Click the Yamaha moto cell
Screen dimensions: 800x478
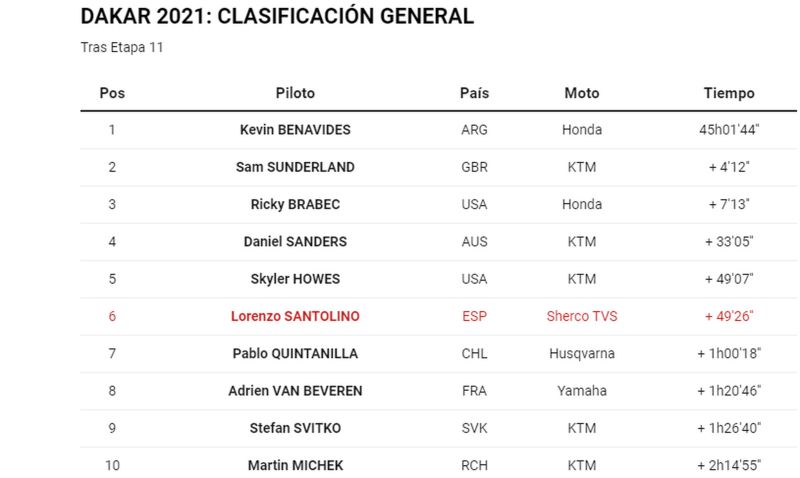coord(582,391)
